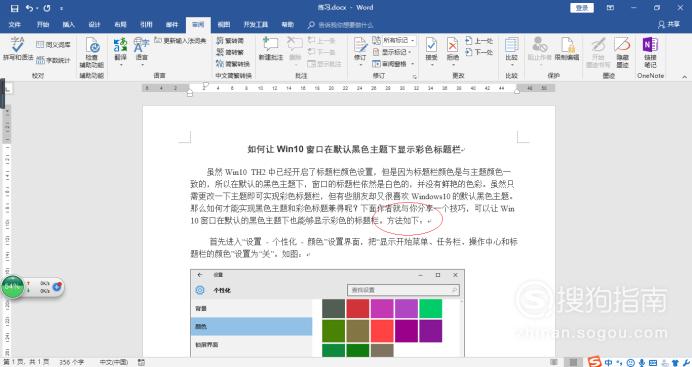Click Restrict Editing (限制编辑)

click(567, 49)
